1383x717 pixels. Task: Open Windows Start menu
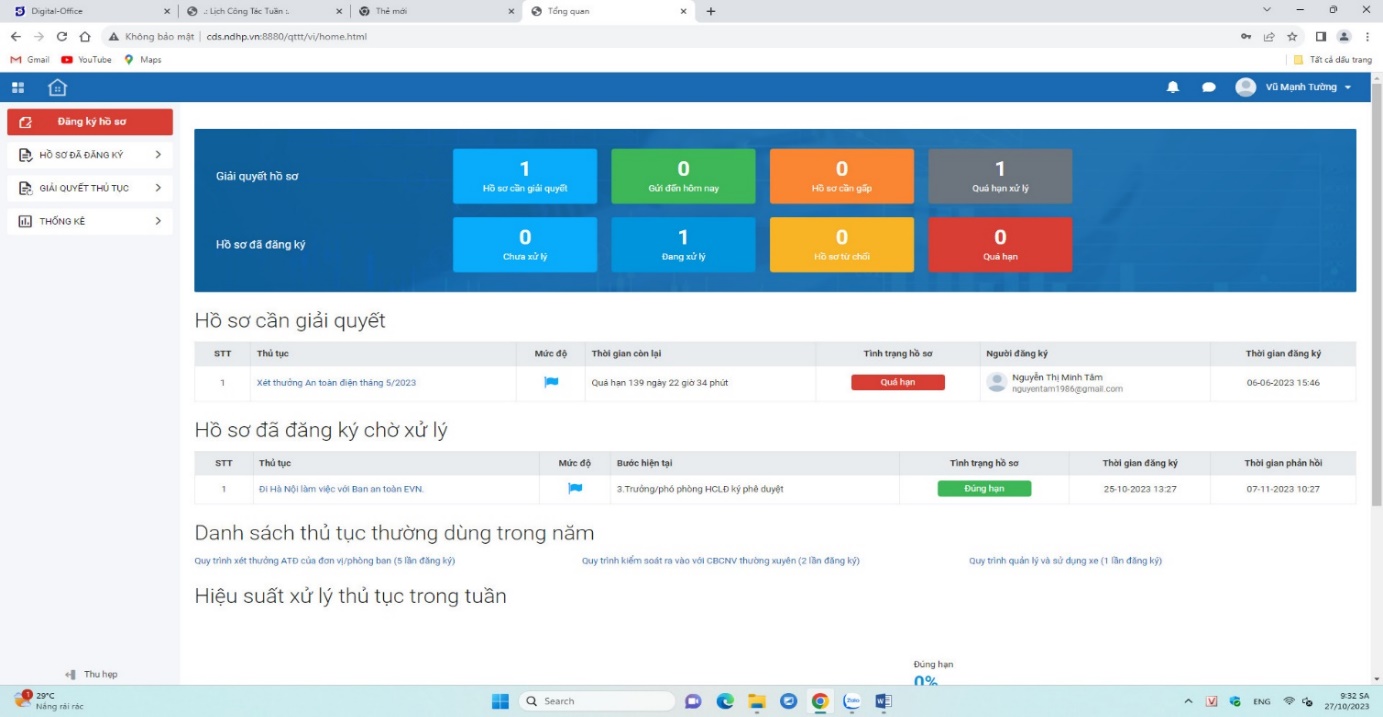[x=500, y=701]
